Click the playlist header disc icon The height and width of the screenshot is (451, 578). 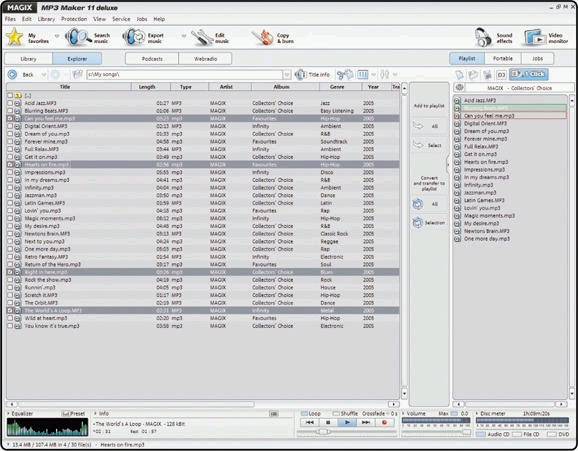[459, 87]
